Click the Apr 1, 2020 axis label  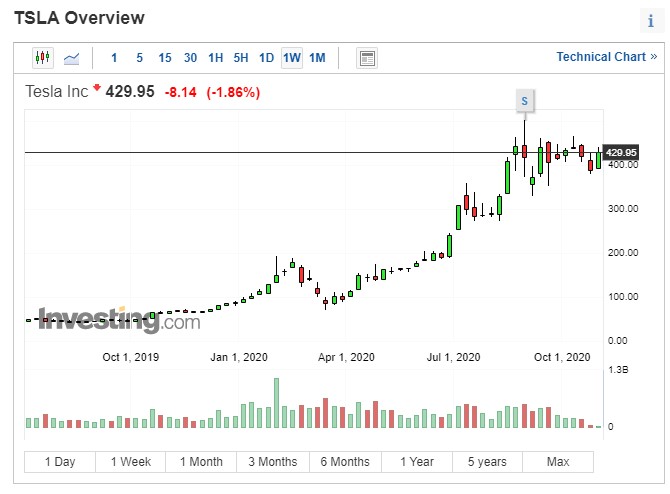tap(346, 357)
